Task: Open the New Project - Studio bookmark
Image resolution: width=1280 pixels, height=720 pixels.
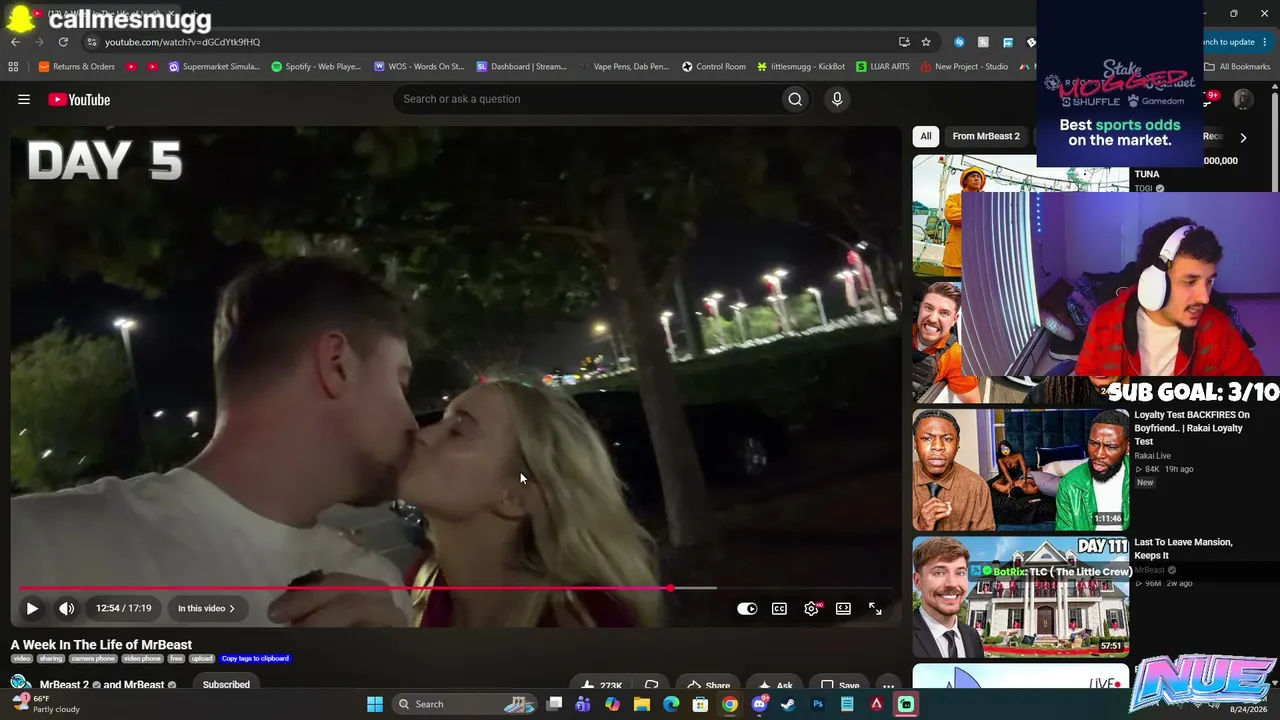Action: coord(964,67)
